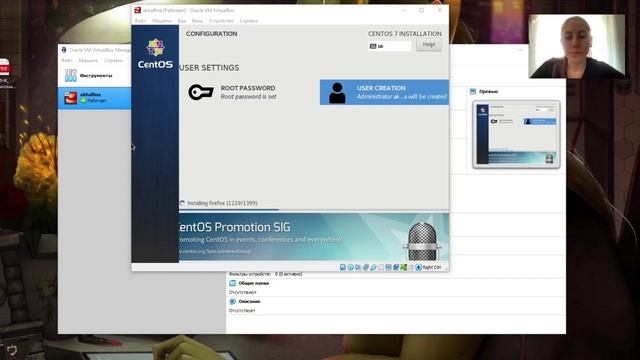Click webcam video overlay thumbnail
The image size is (640, 360).
point(576,46)
